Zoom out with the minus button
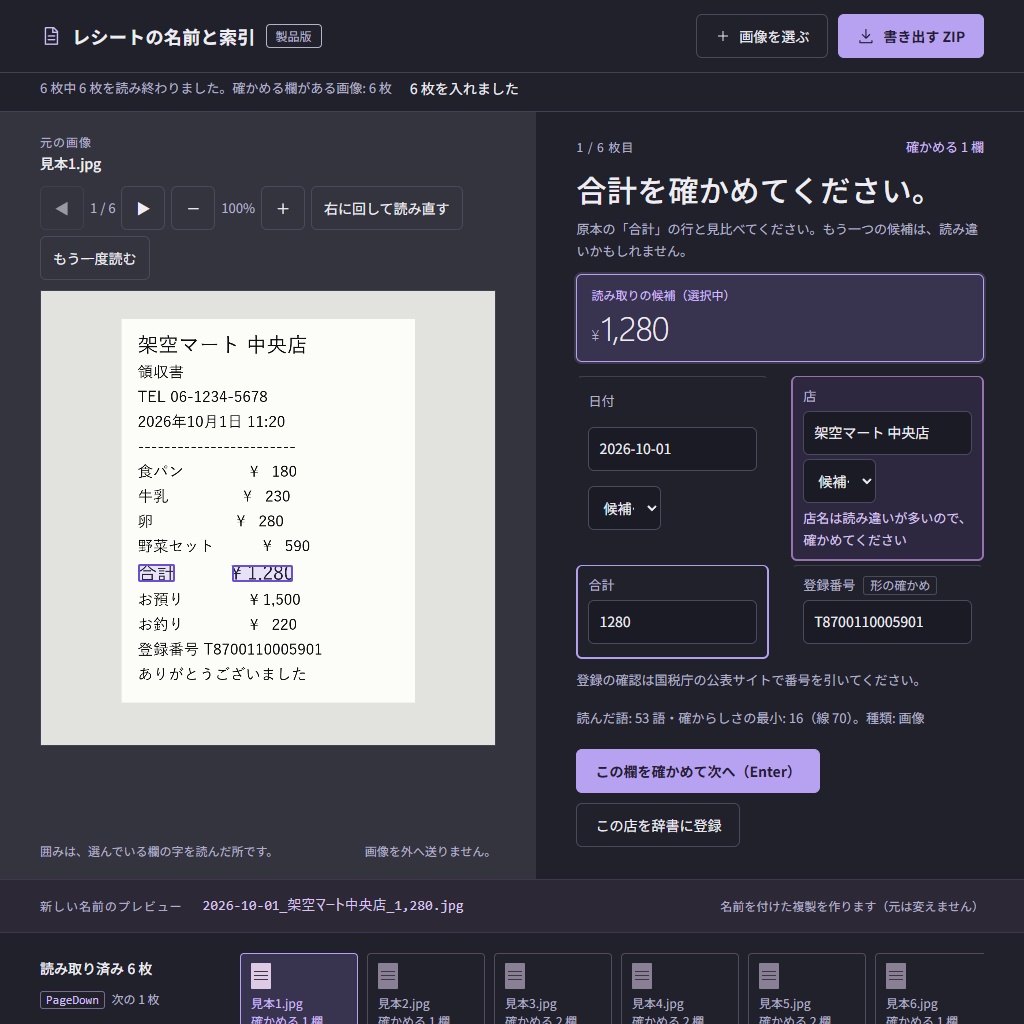The image size is (1024, 1024). point(193,208)
